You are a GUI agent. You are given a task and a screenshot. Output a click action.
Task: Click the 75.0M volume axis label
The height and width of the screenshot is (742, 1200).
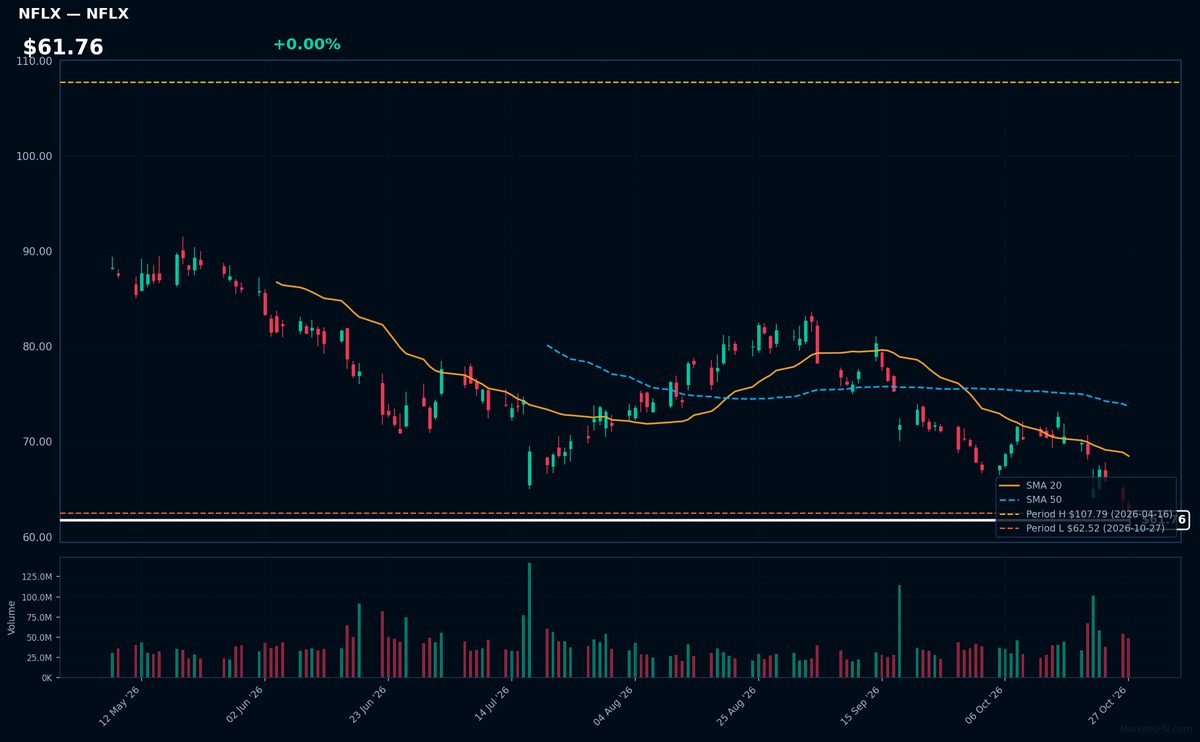[40, 617]
